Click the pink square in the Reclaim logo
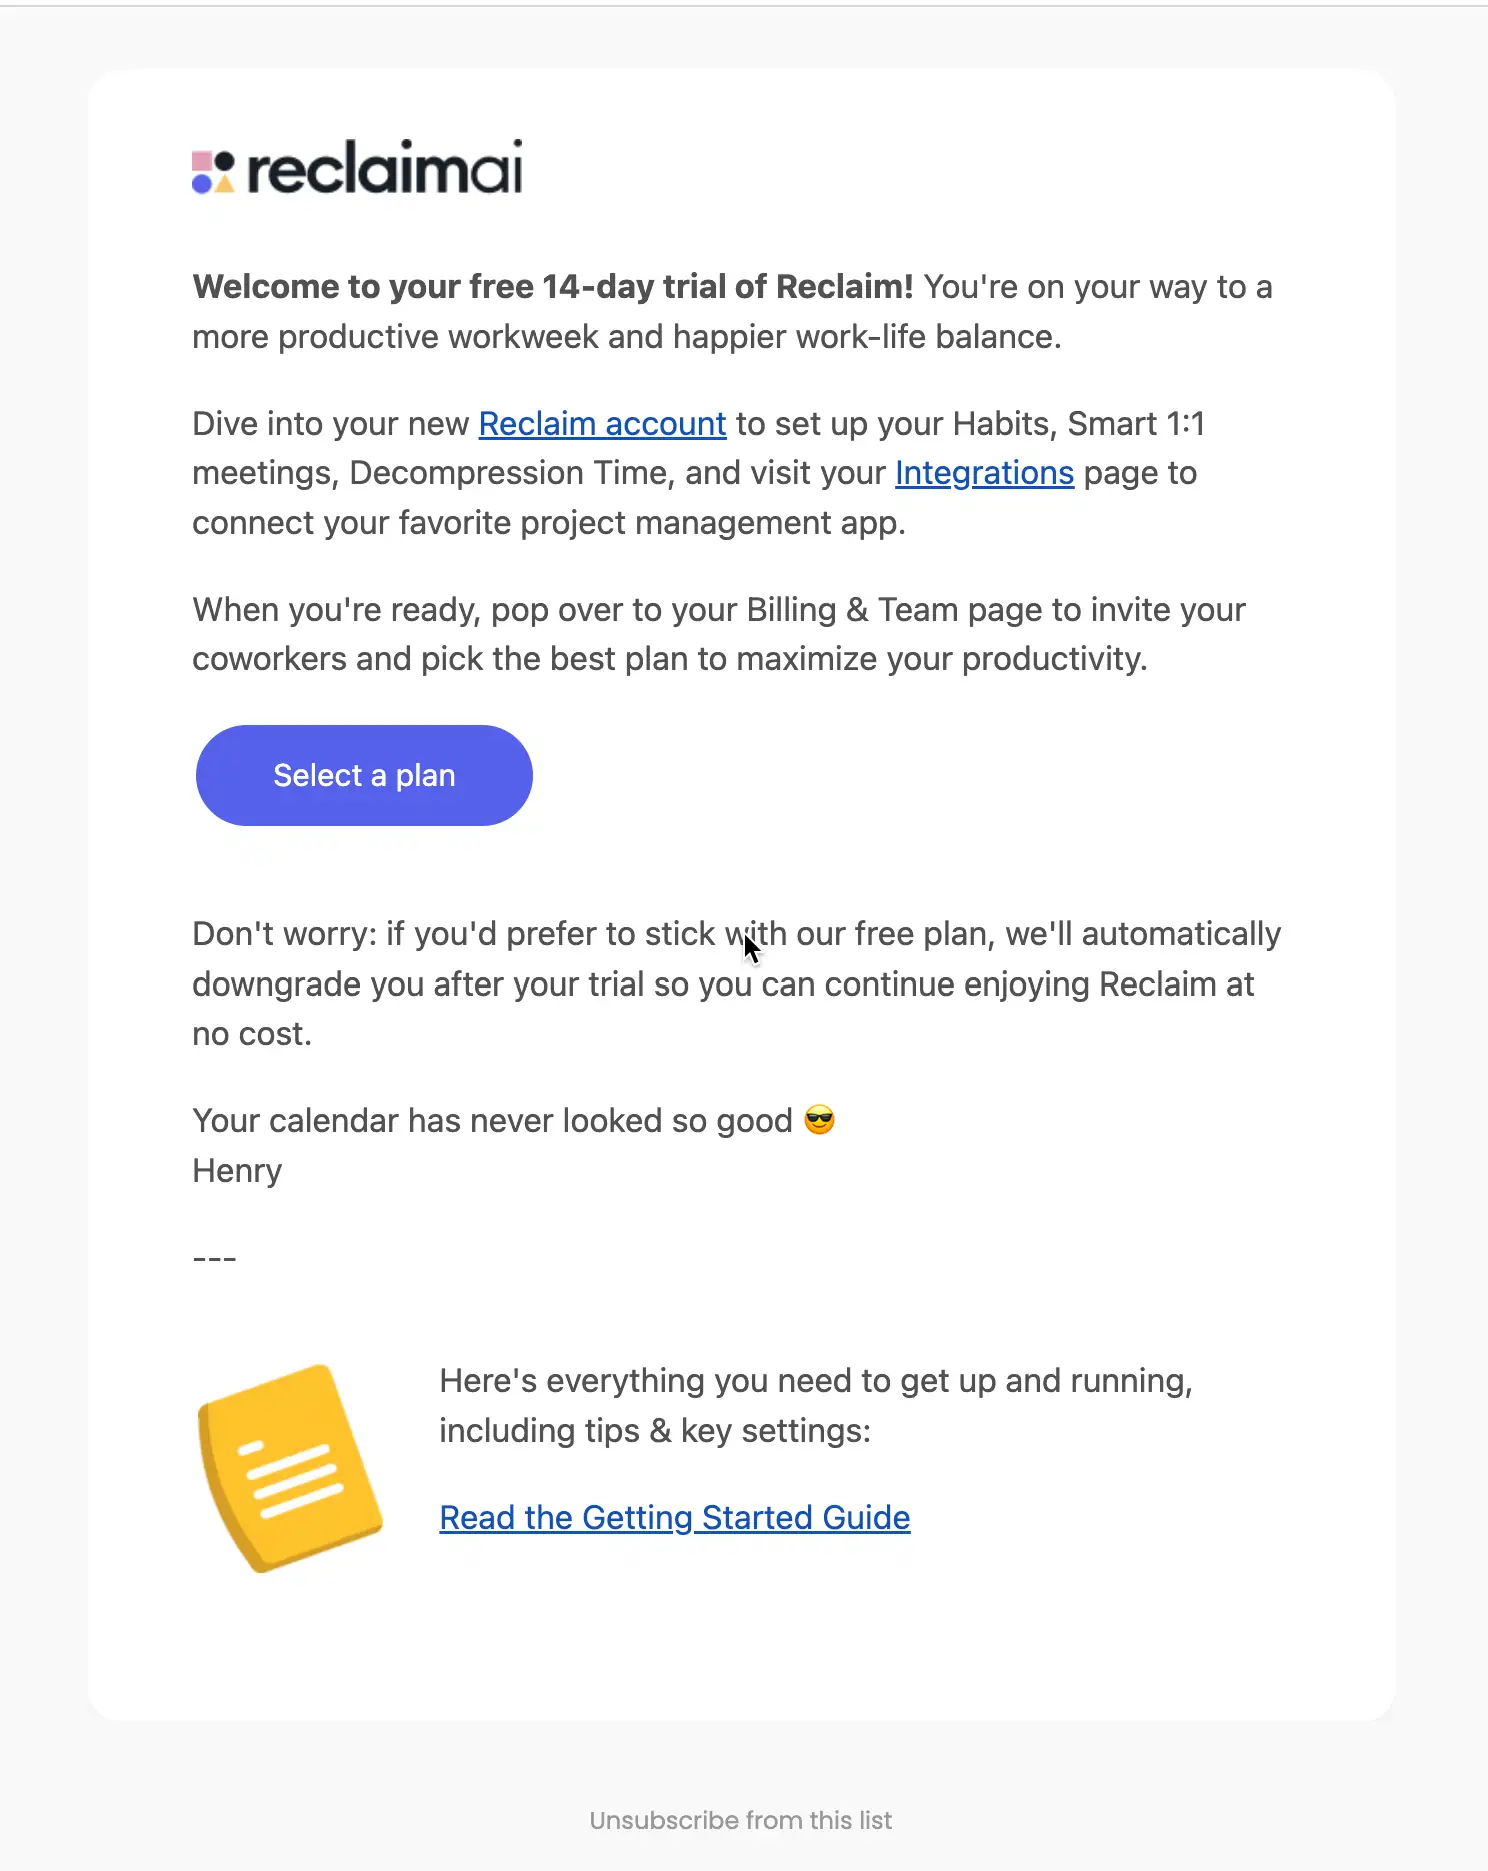This screenshot has height=1871, width=1488. (203, 162)
